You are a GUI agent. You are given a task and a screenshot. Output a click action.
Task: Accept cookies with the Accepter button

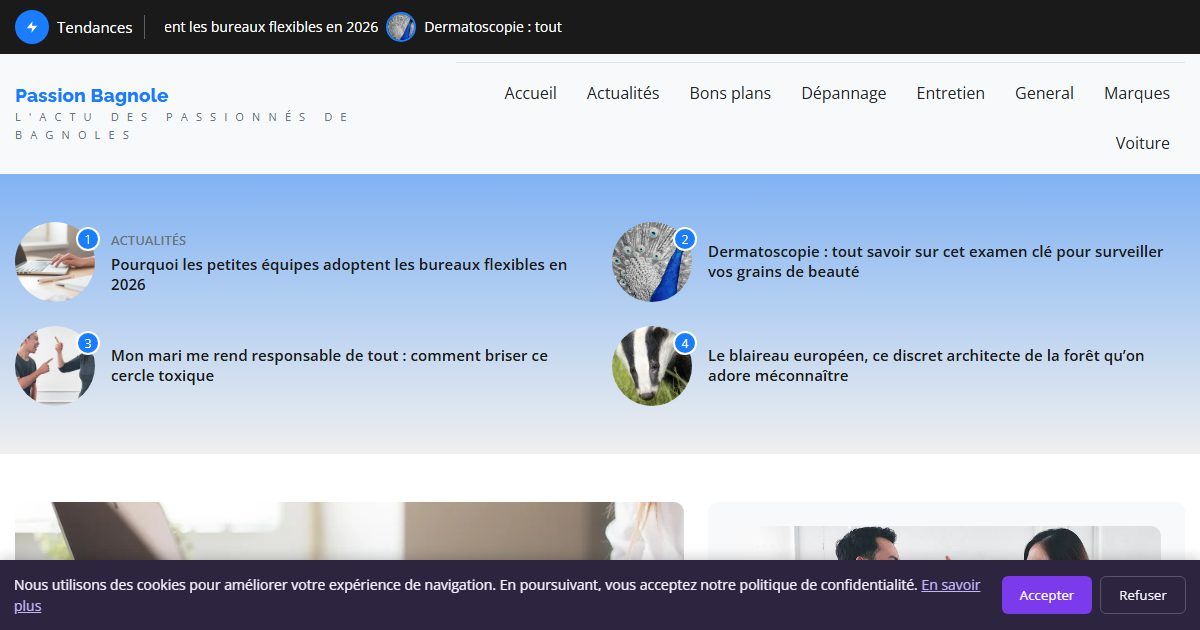(x=1047, y=595)
